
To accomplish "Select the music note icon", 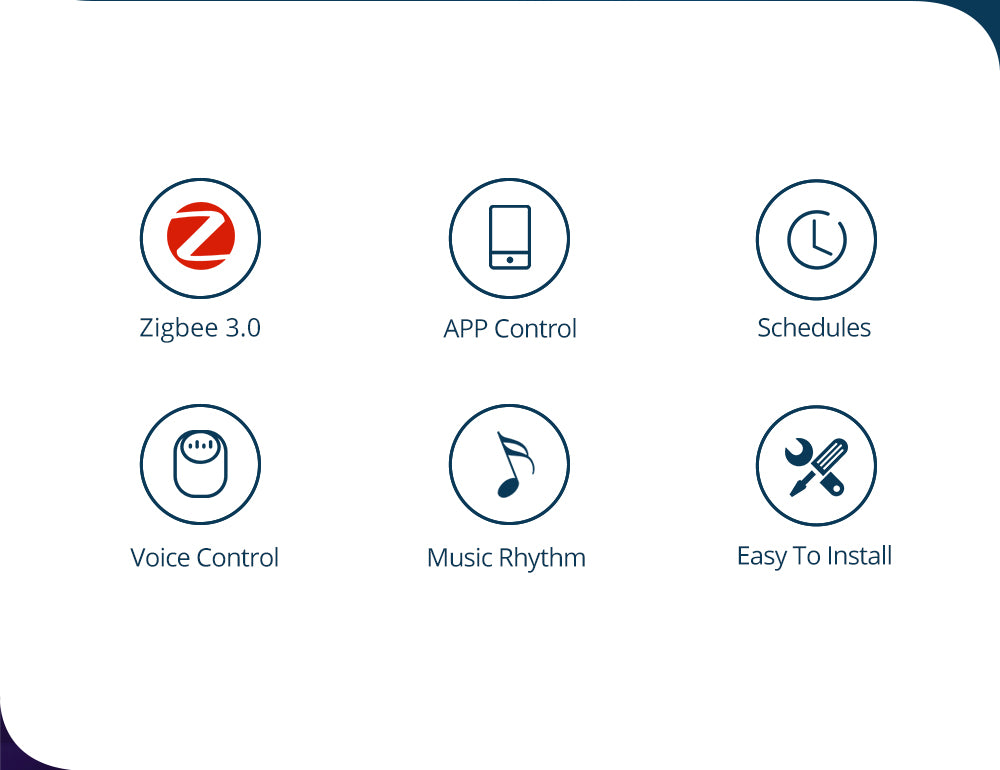I will [x=513, y=464].
